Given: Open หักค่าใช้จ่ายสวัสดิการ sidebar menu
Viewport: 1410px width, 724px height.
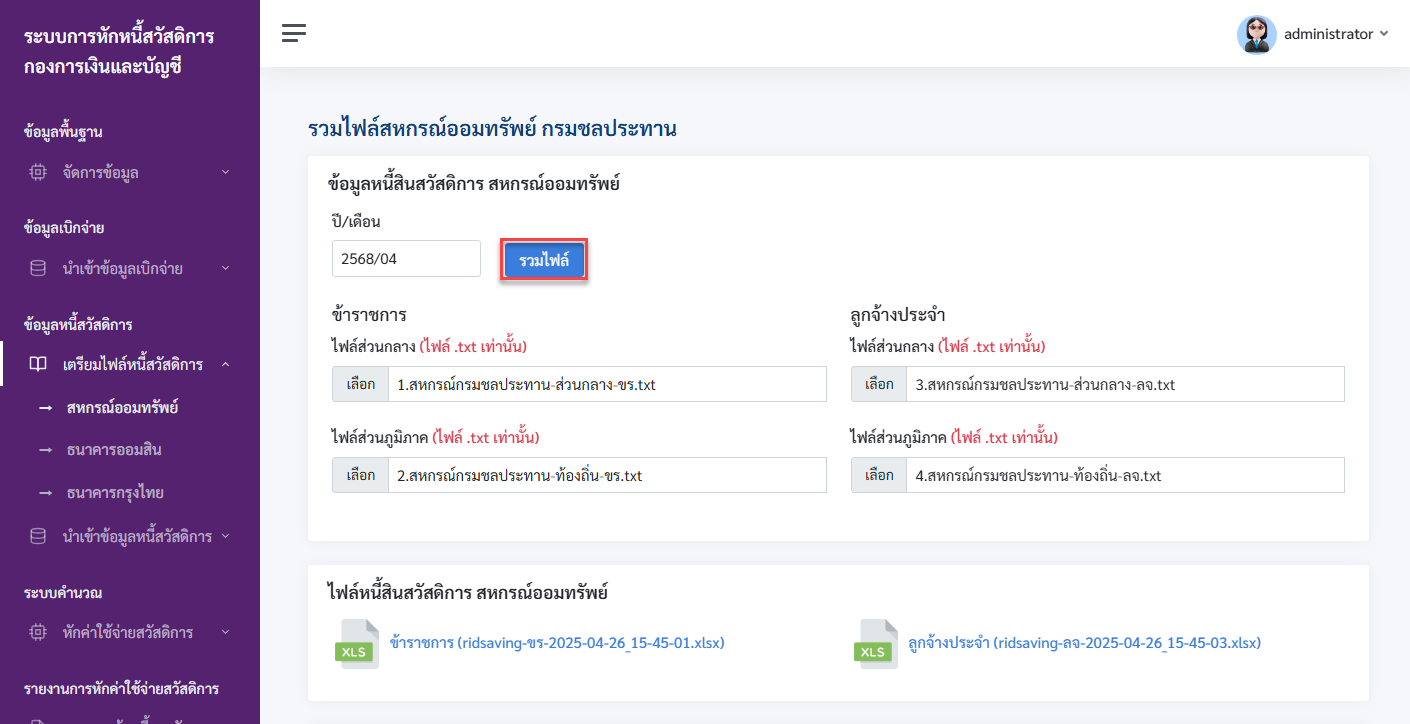Looking at the screenshot, I should pos(130,632).
